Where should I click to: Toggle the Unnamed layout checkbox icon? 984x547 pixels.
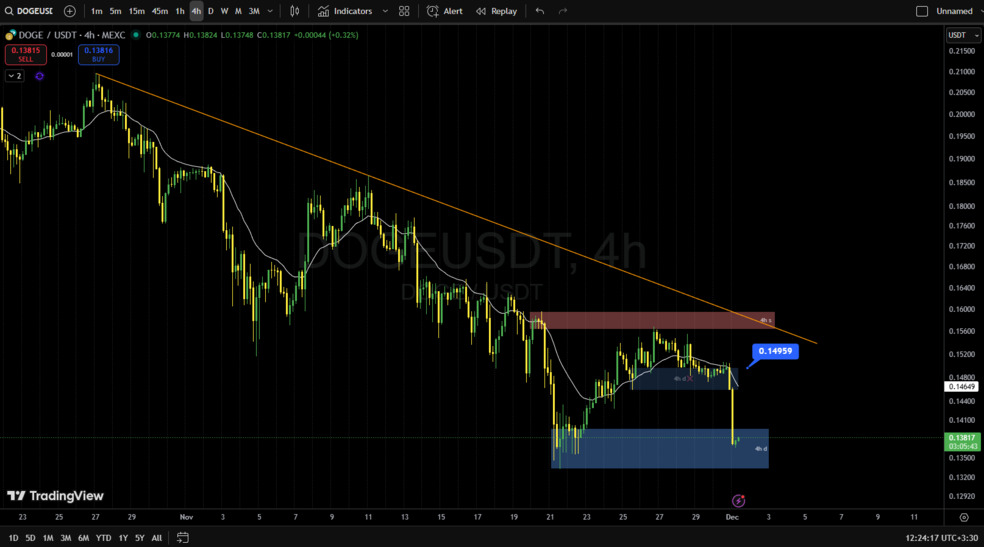point(922,11)
